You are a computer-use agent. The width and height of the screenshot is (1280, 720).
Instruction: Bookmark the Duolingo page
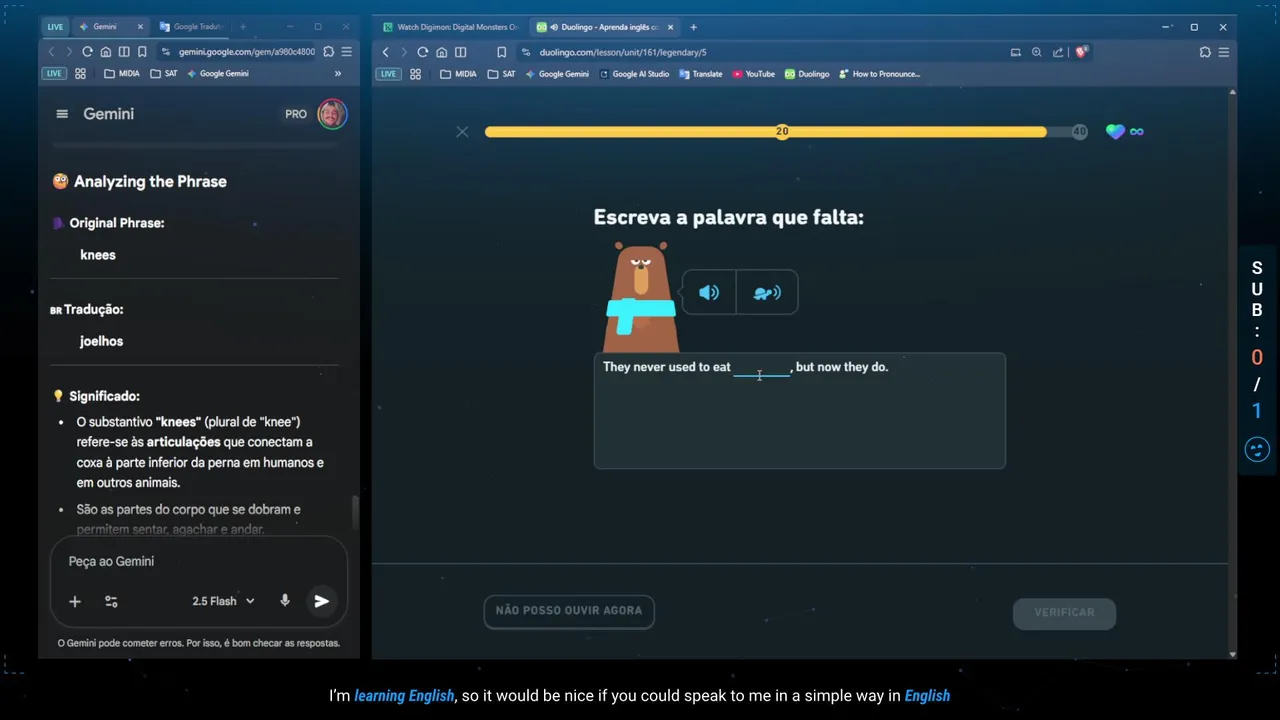click(502, 52)
